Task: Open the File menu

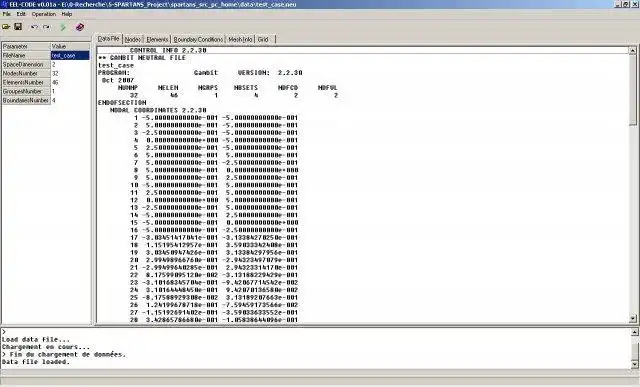Action: 7,14
